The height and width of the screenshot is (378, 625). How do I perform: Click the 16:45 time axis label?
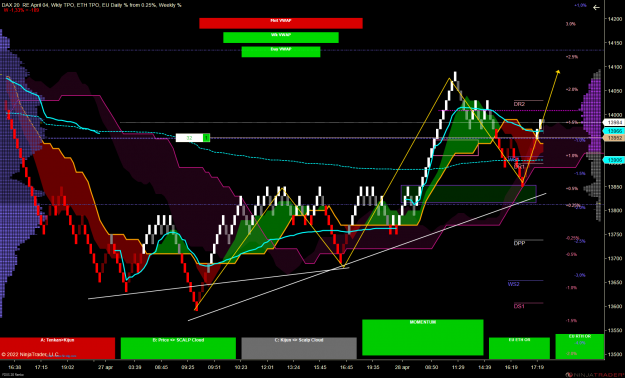(x=346, y=367)
